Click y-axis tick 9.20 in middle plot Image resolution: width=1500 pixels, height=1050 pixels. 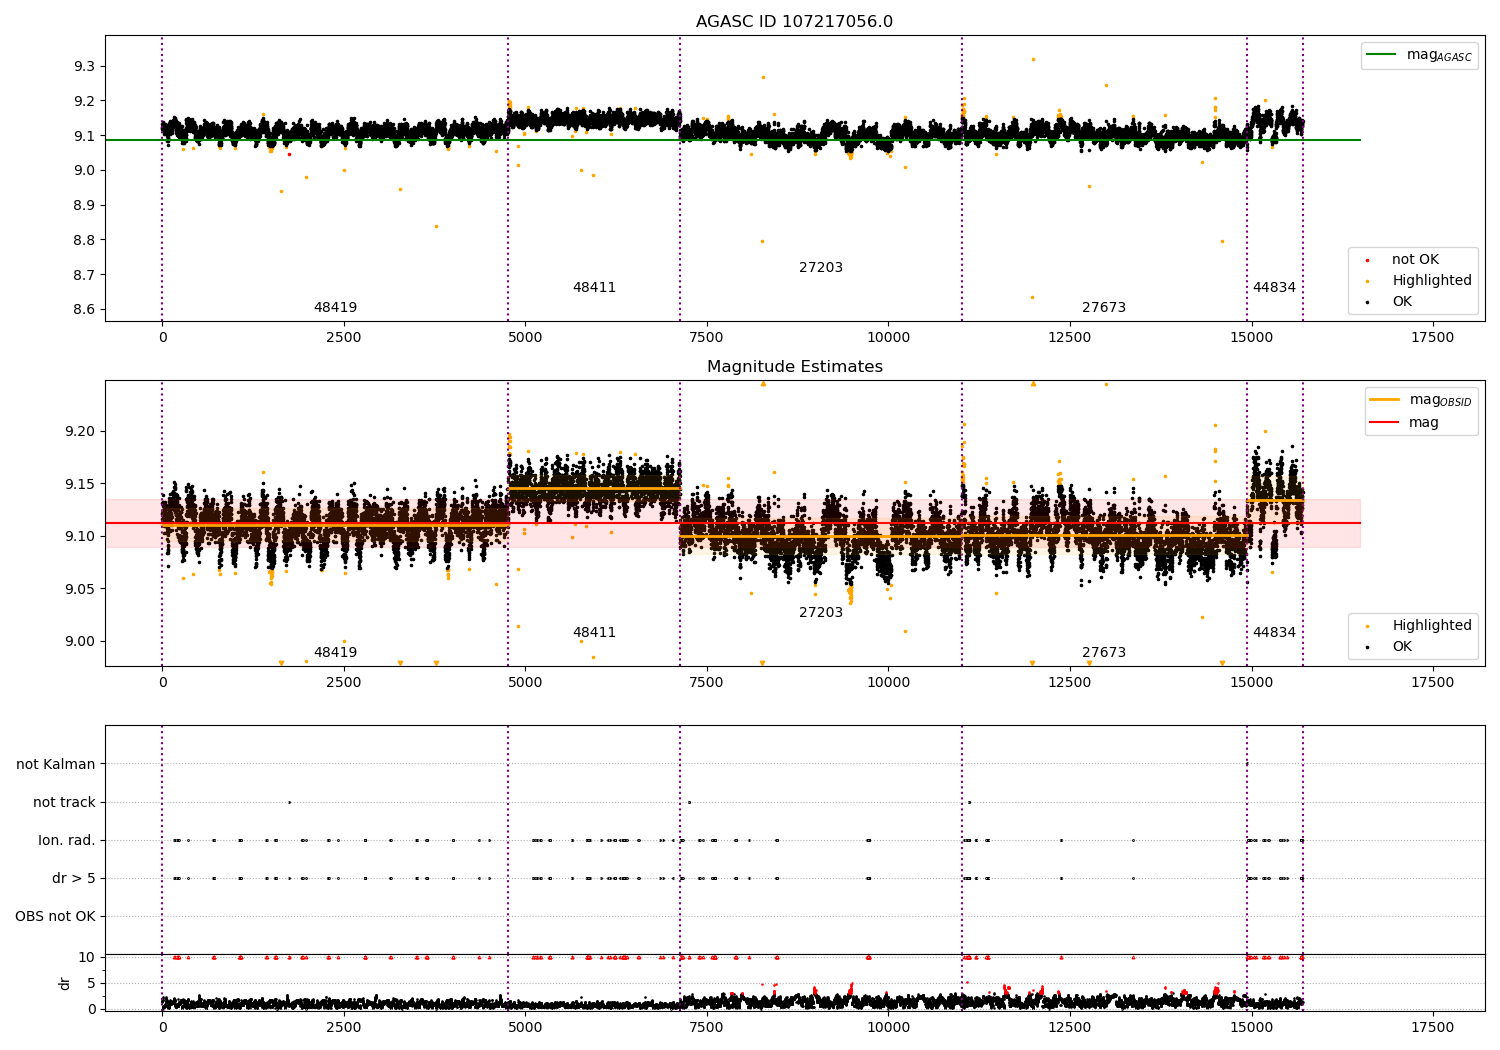pos(80,432)
